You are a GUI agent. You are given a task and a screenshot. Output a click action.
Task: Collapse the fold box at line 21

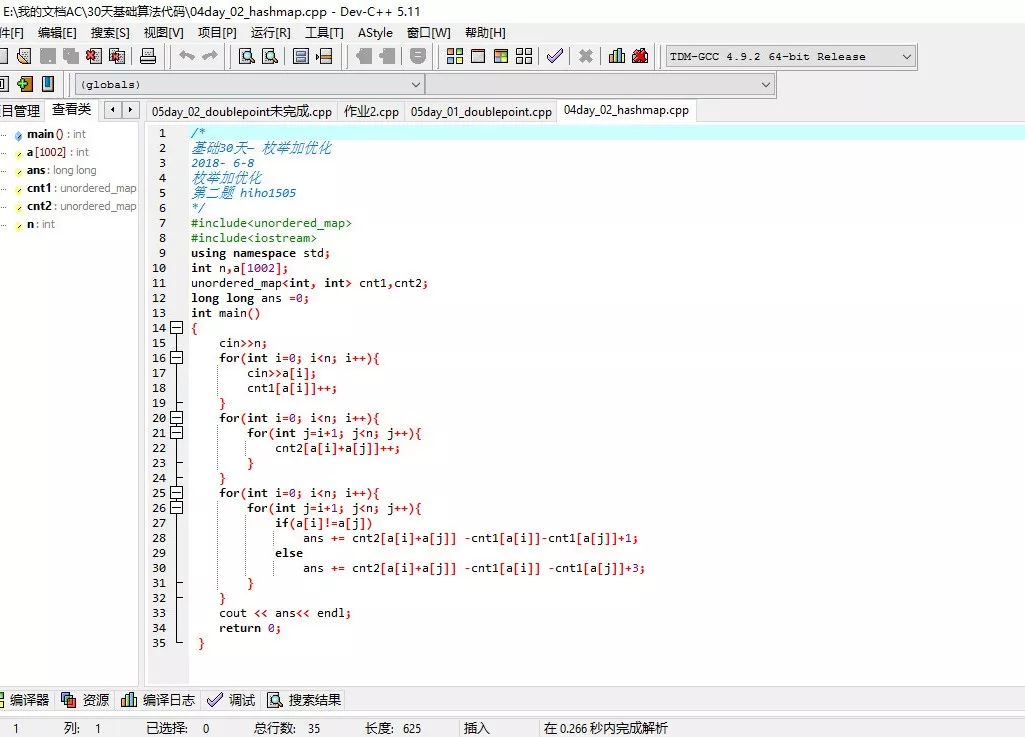(176, 433)
